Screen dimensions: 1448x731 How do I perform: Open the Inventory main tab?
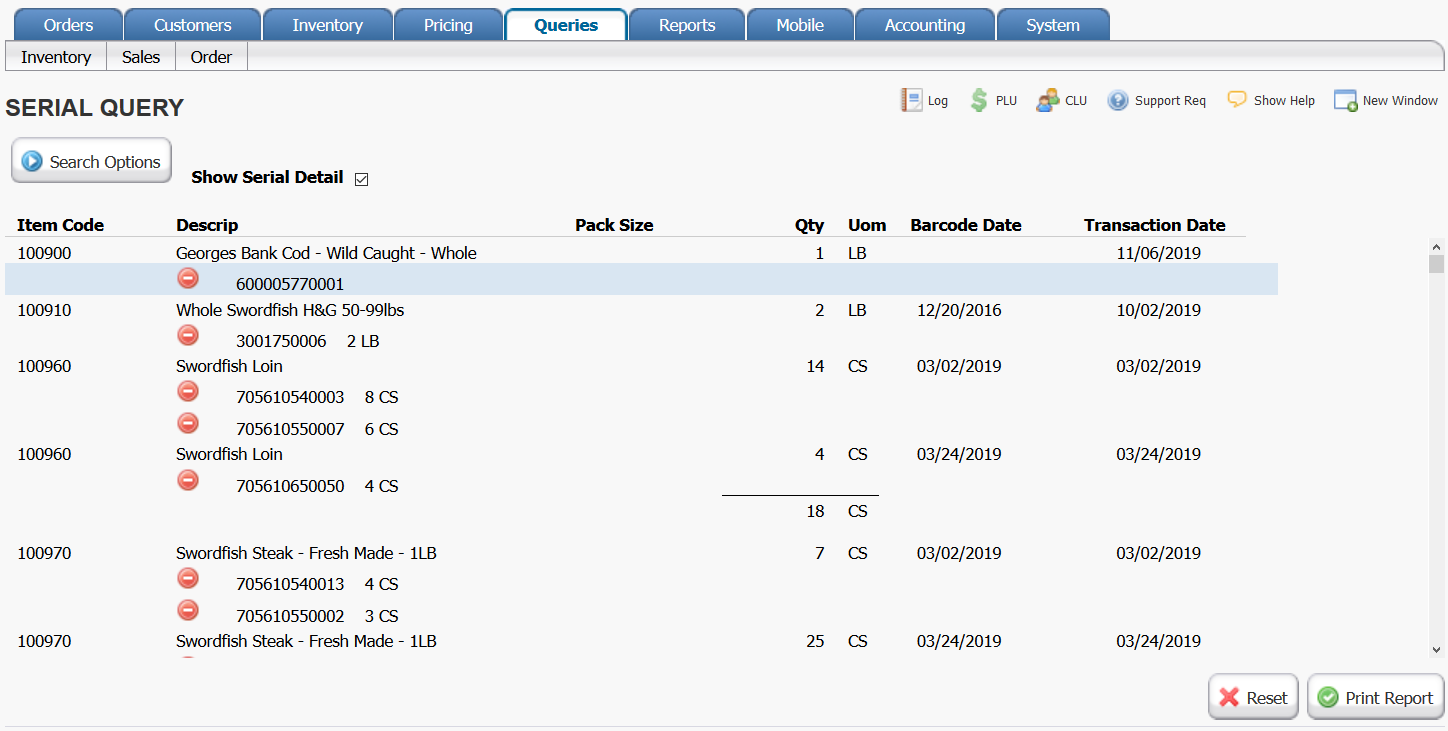click(x=328, y=25)
